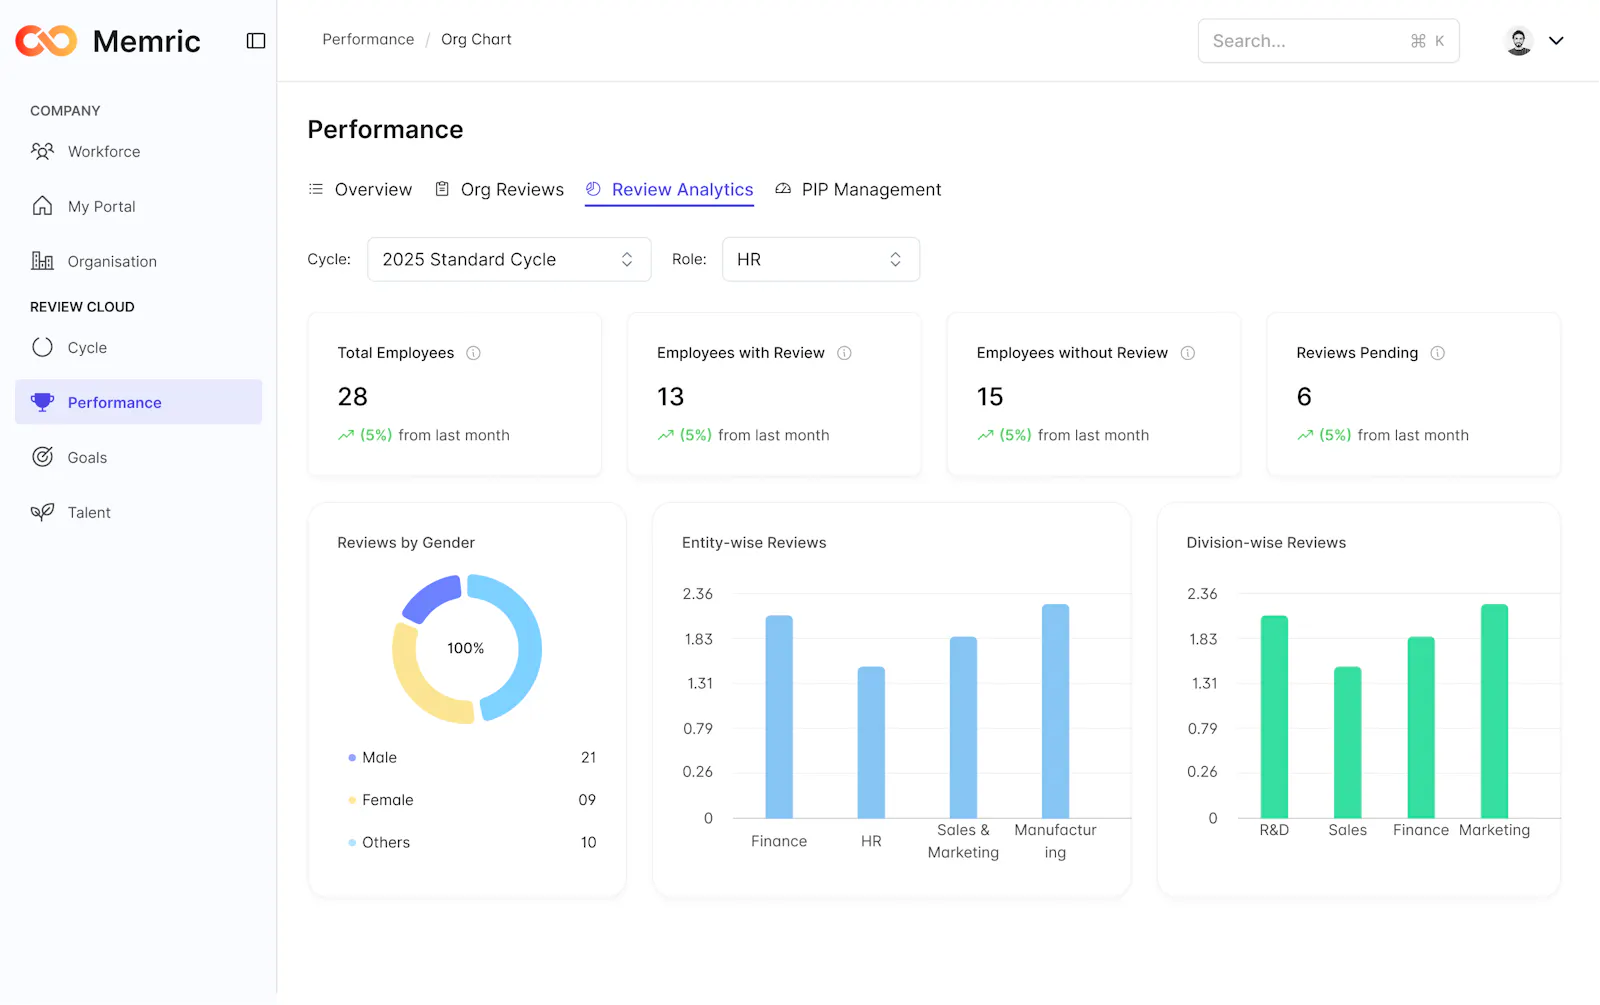
Task: Click the R&D bar in Division-wise Reviews
Action: pyautogui.click(x=1274, y=717)
